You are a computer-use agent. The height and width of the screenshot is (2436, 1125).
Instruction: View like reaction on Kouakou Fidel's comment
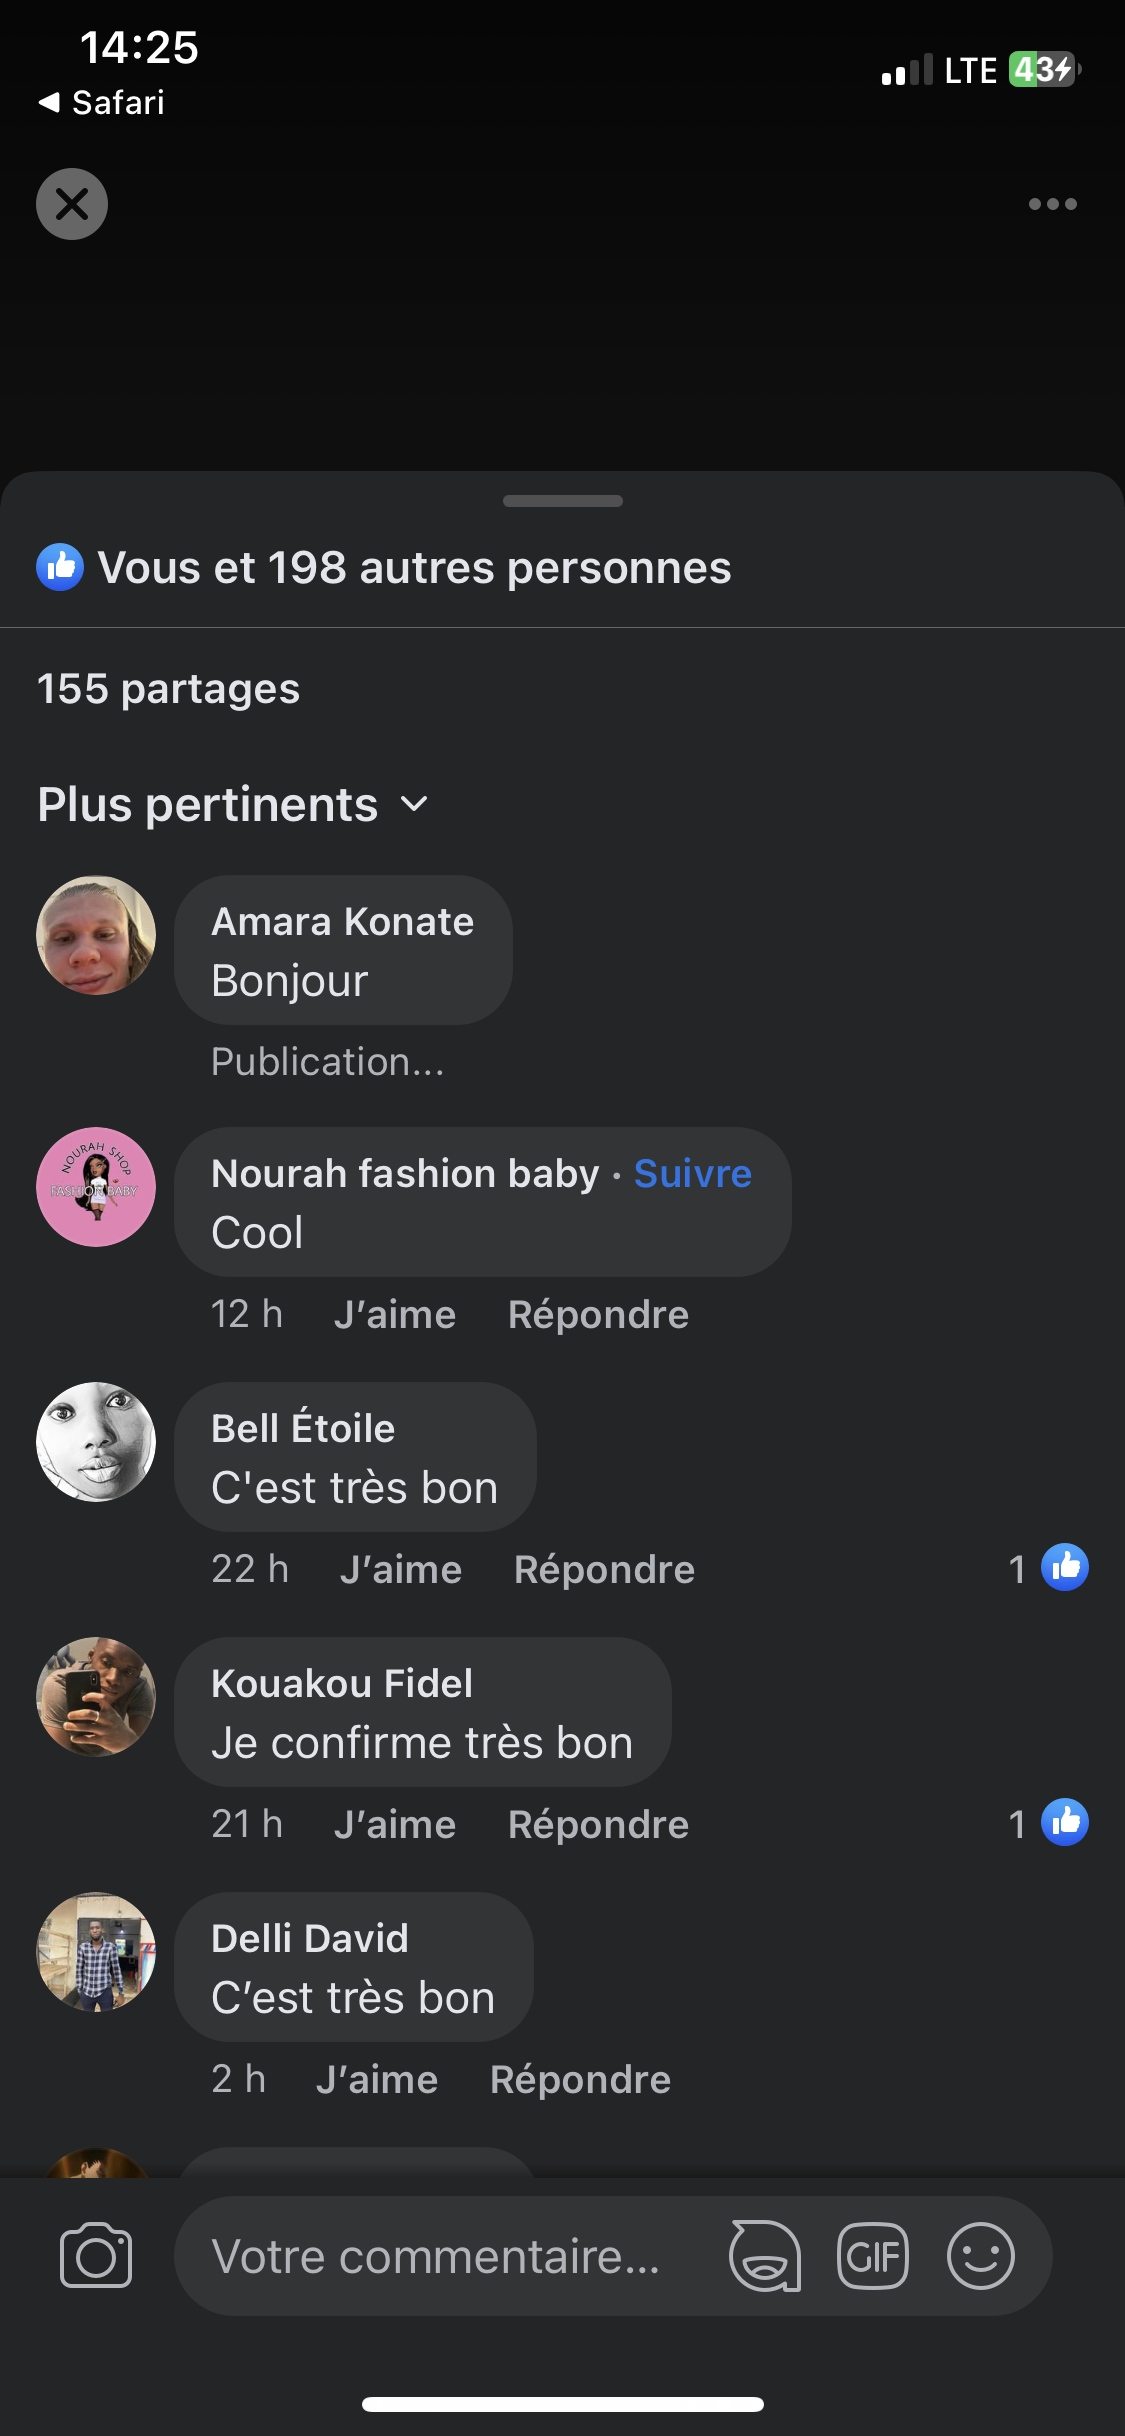click(x=1064, y=1822)
